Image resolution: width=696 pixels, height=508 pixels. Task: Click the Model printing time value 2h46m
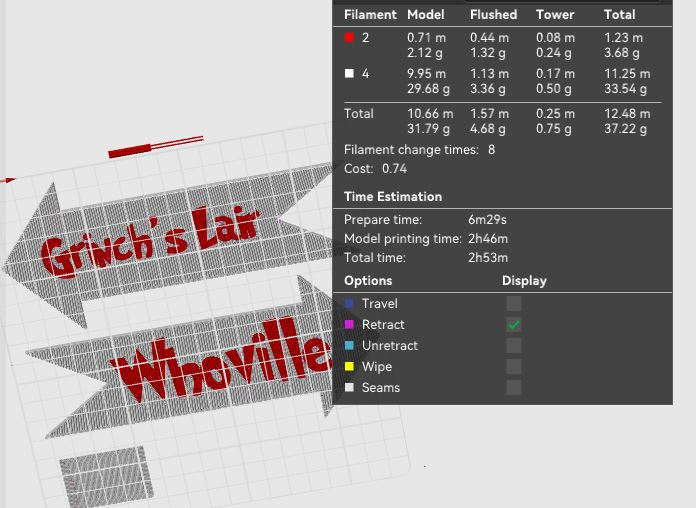[x=488, y=239]
